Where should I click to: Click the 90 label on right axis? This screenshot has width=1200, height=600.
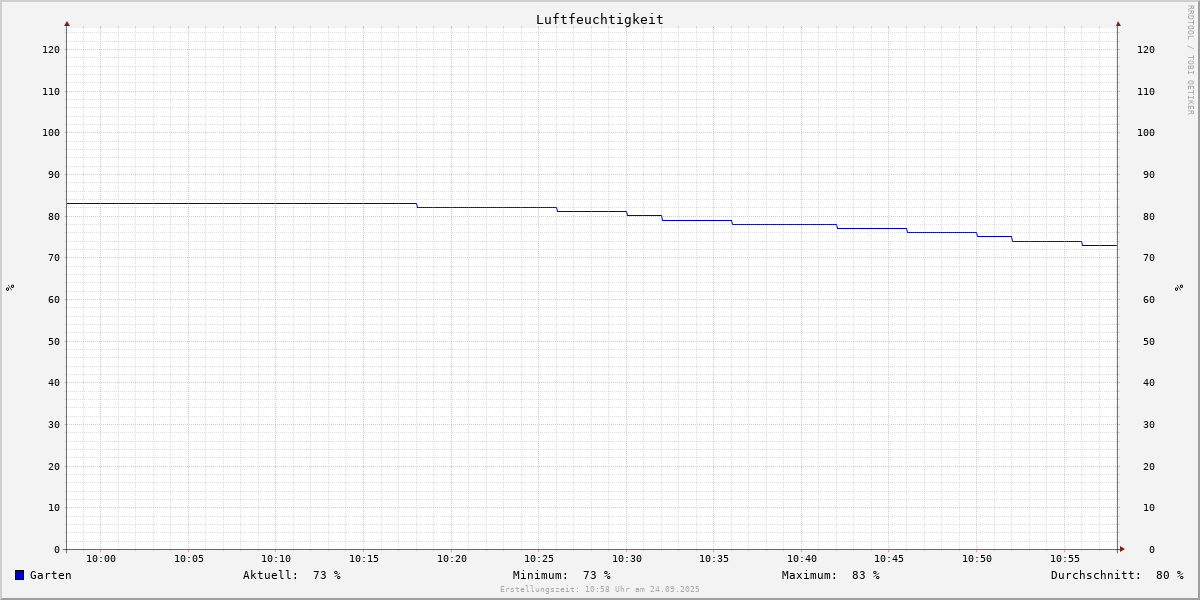point(1149,175)
